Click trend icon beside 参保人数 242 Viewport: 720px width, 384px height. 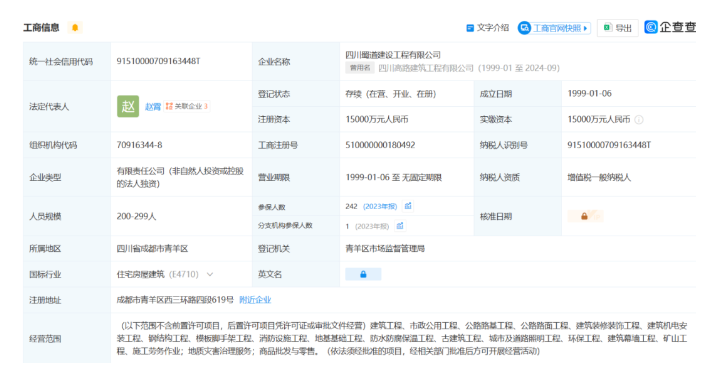pos(408,206)
